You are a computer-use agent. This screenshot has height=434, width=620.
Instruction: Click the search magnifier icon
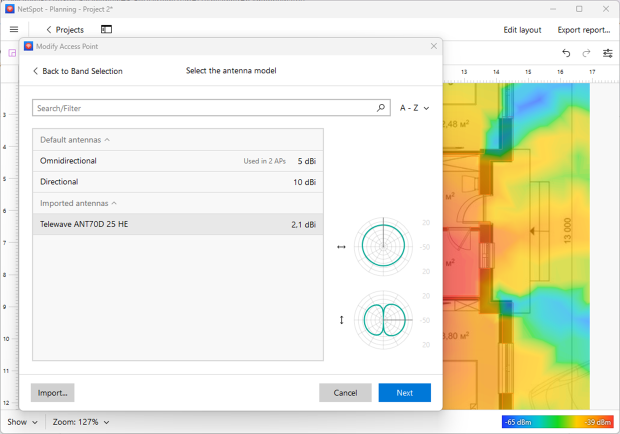click(381, 108)
